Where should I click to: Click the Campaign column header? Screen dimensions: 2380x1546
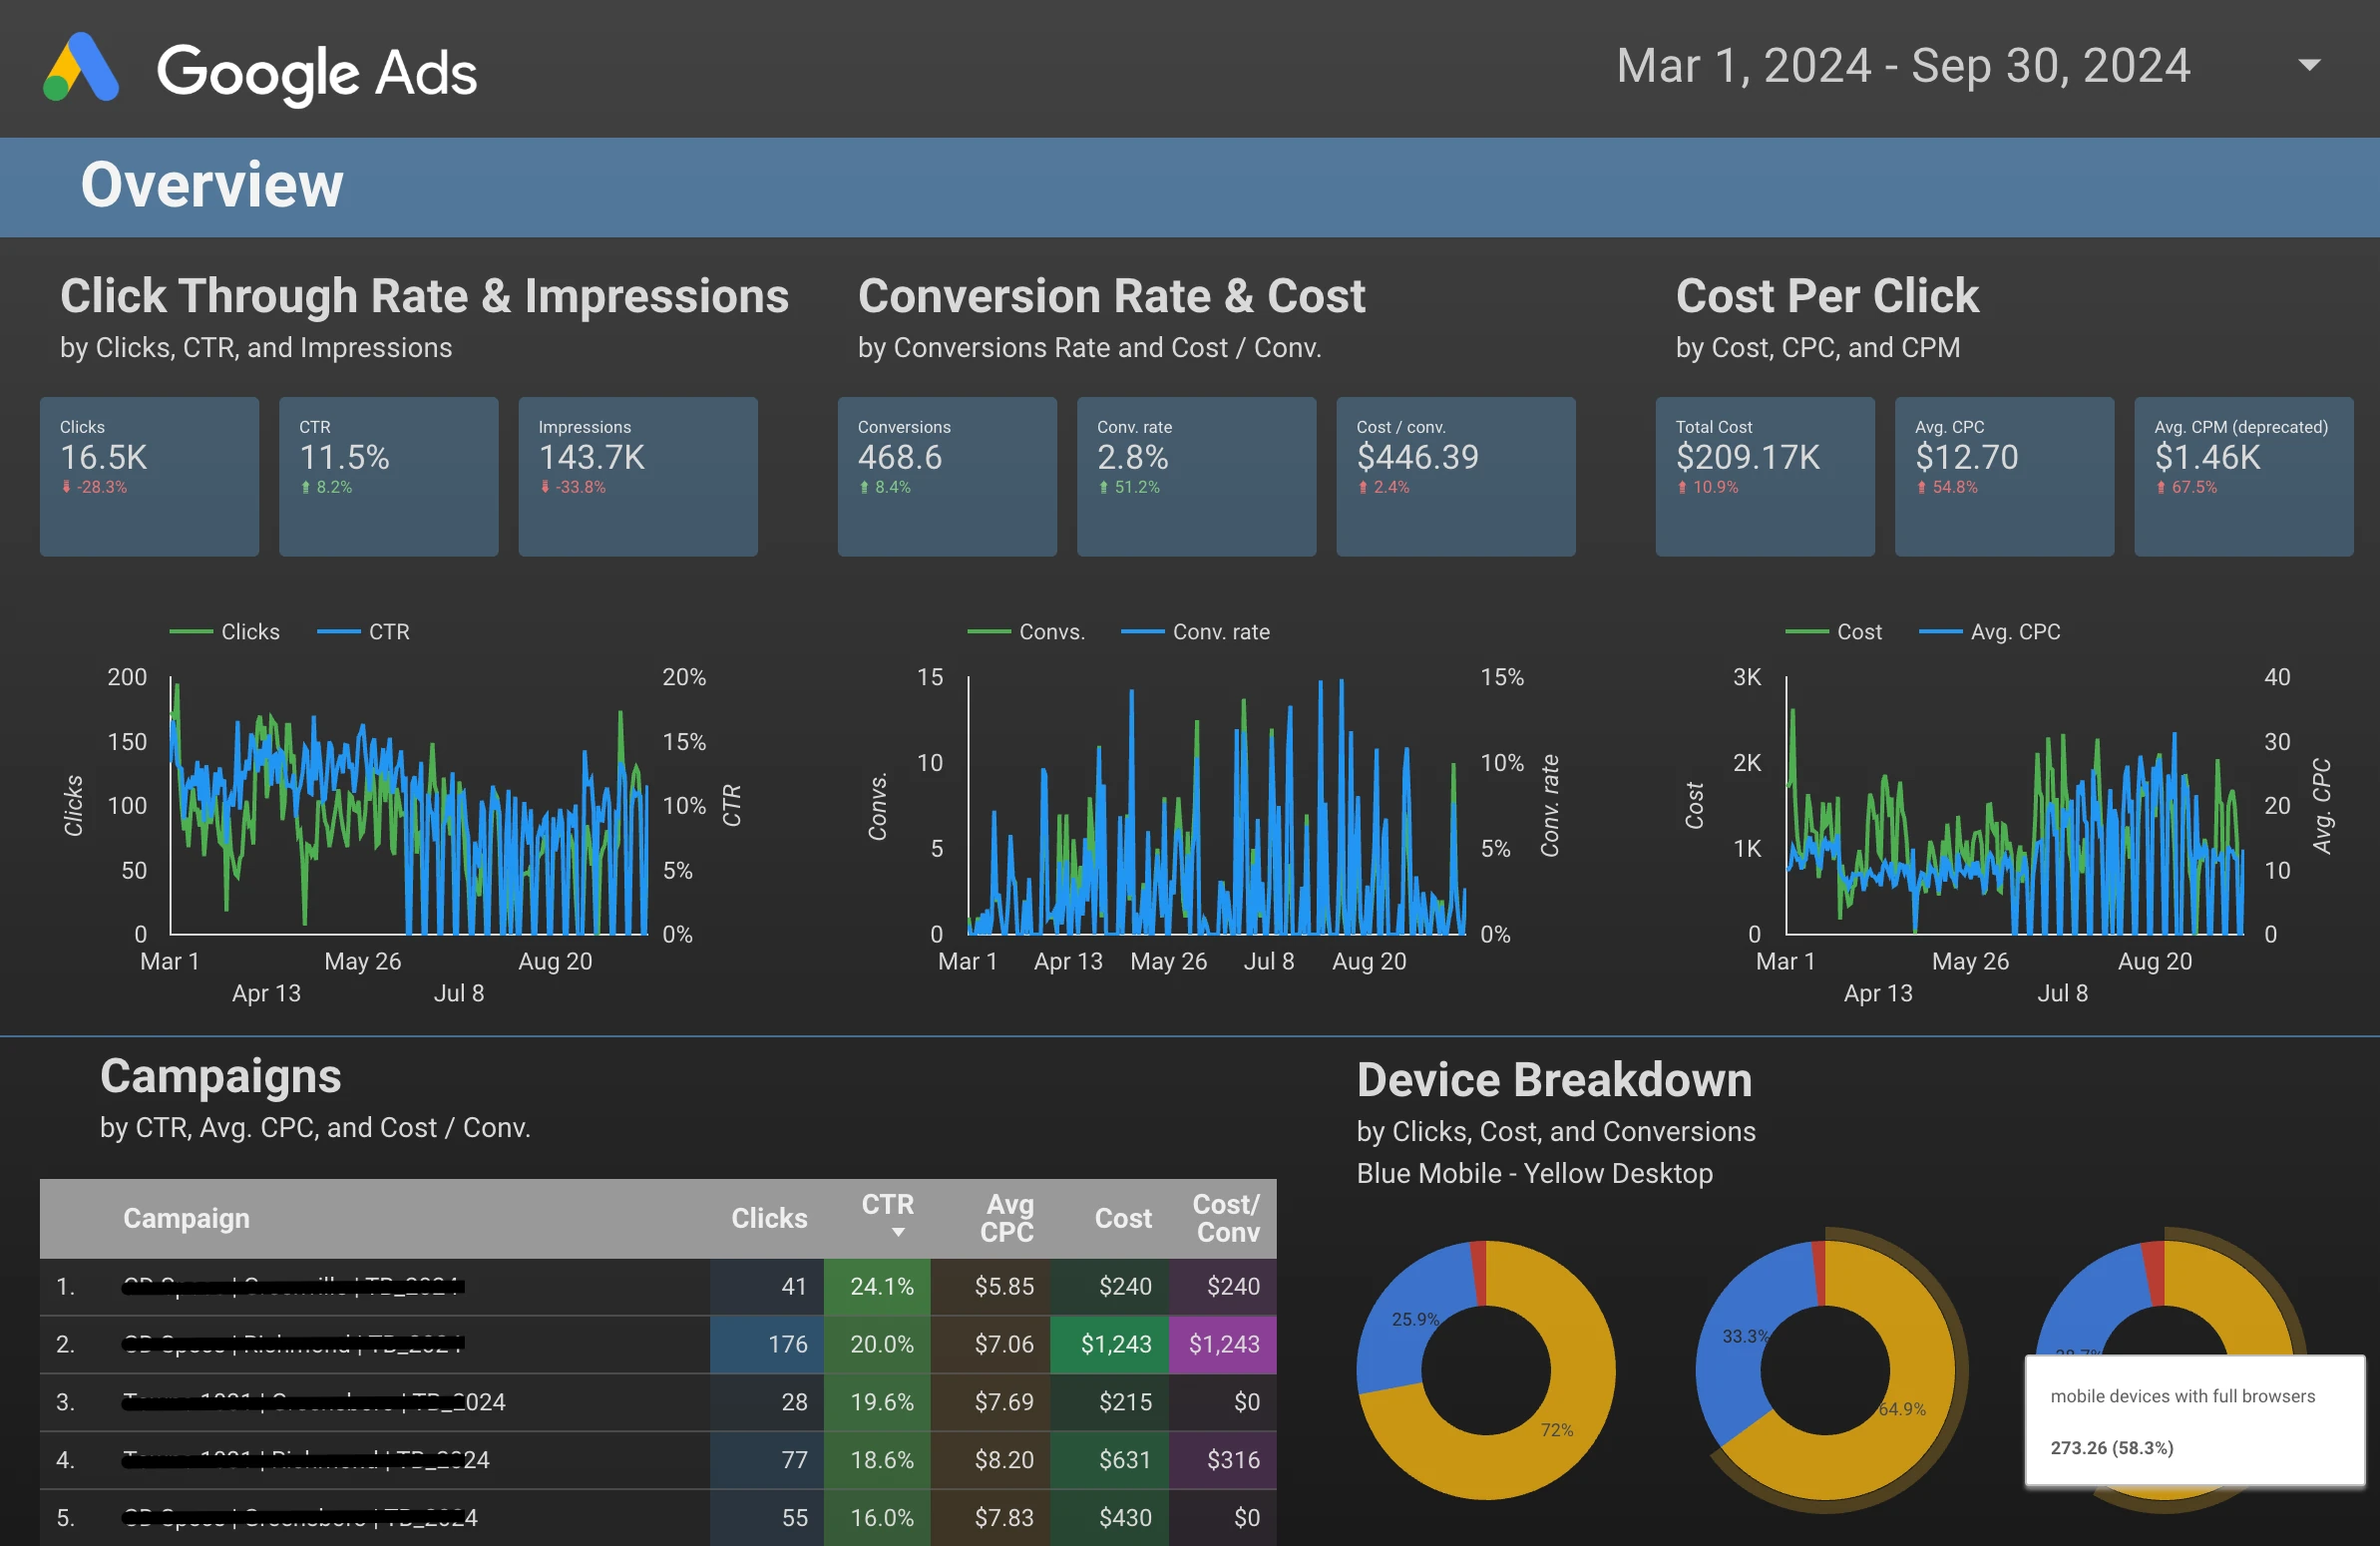click(x=186, y=1218)
